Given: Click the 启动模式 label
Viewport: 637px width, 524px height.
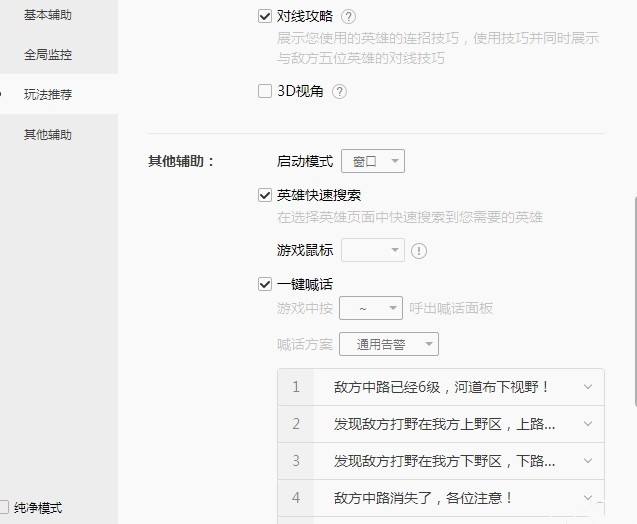Looking at the screenshot, I should click(305, 161).
